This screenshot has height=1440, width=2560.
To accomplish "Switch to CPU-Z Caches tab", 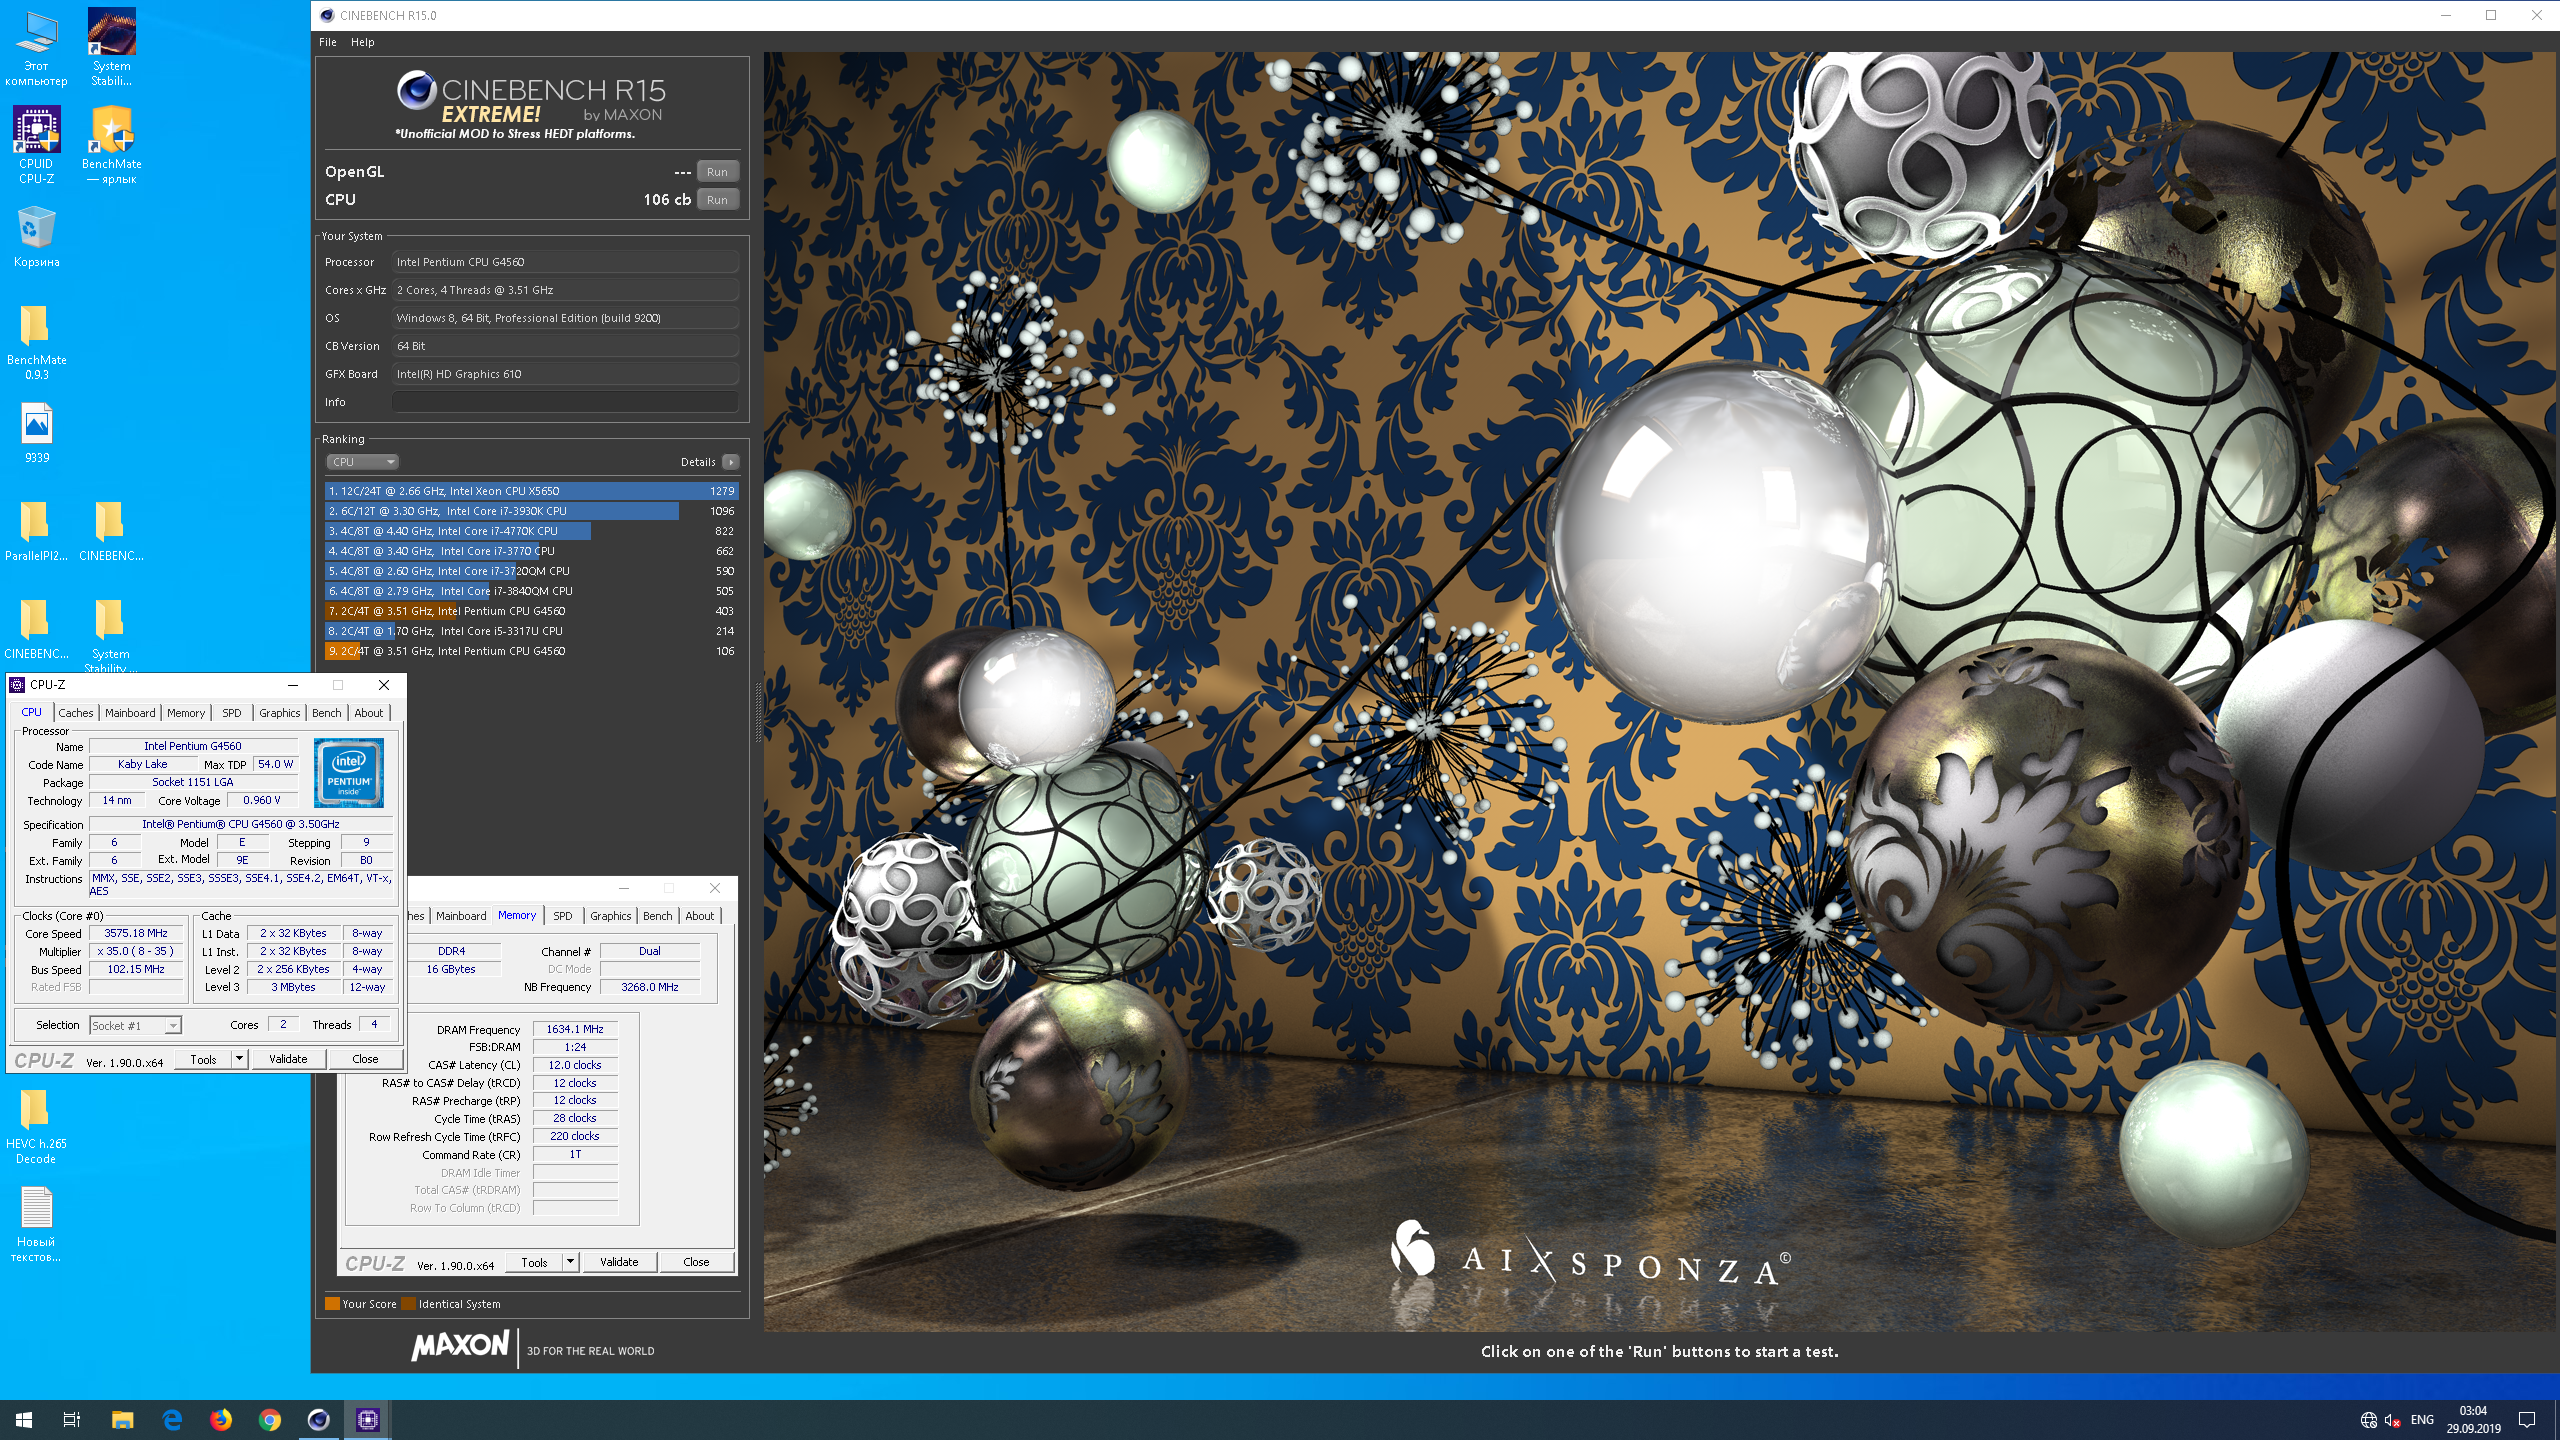I will (76, 713).
